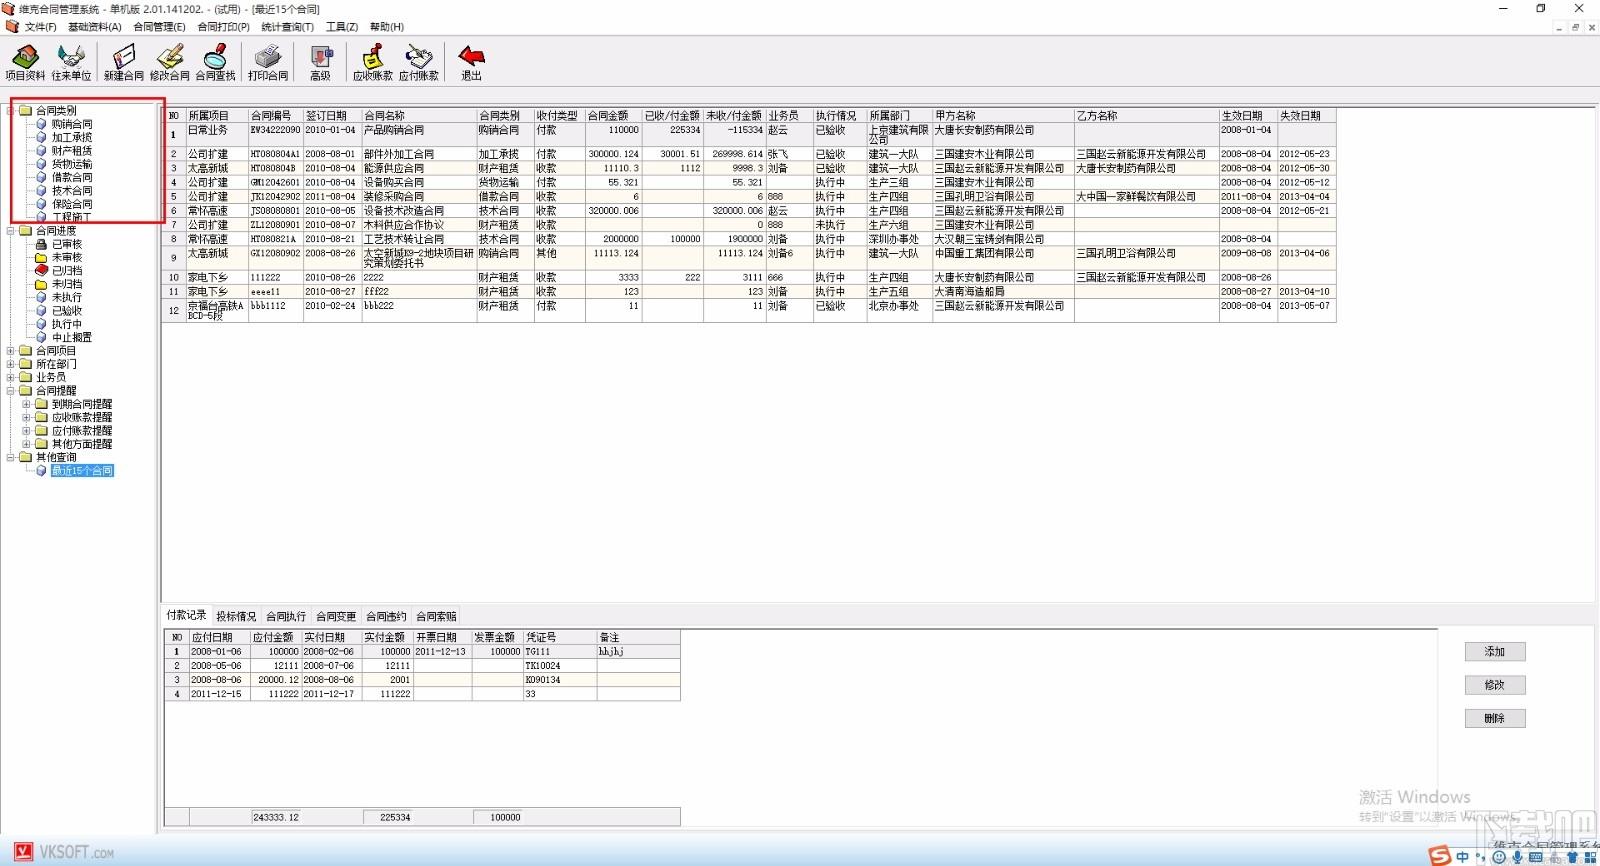Click the microphone icon in IME bar
The height and width of the screenshot is (866, 1600).
pyautogui.click(x=1517, y=857)
